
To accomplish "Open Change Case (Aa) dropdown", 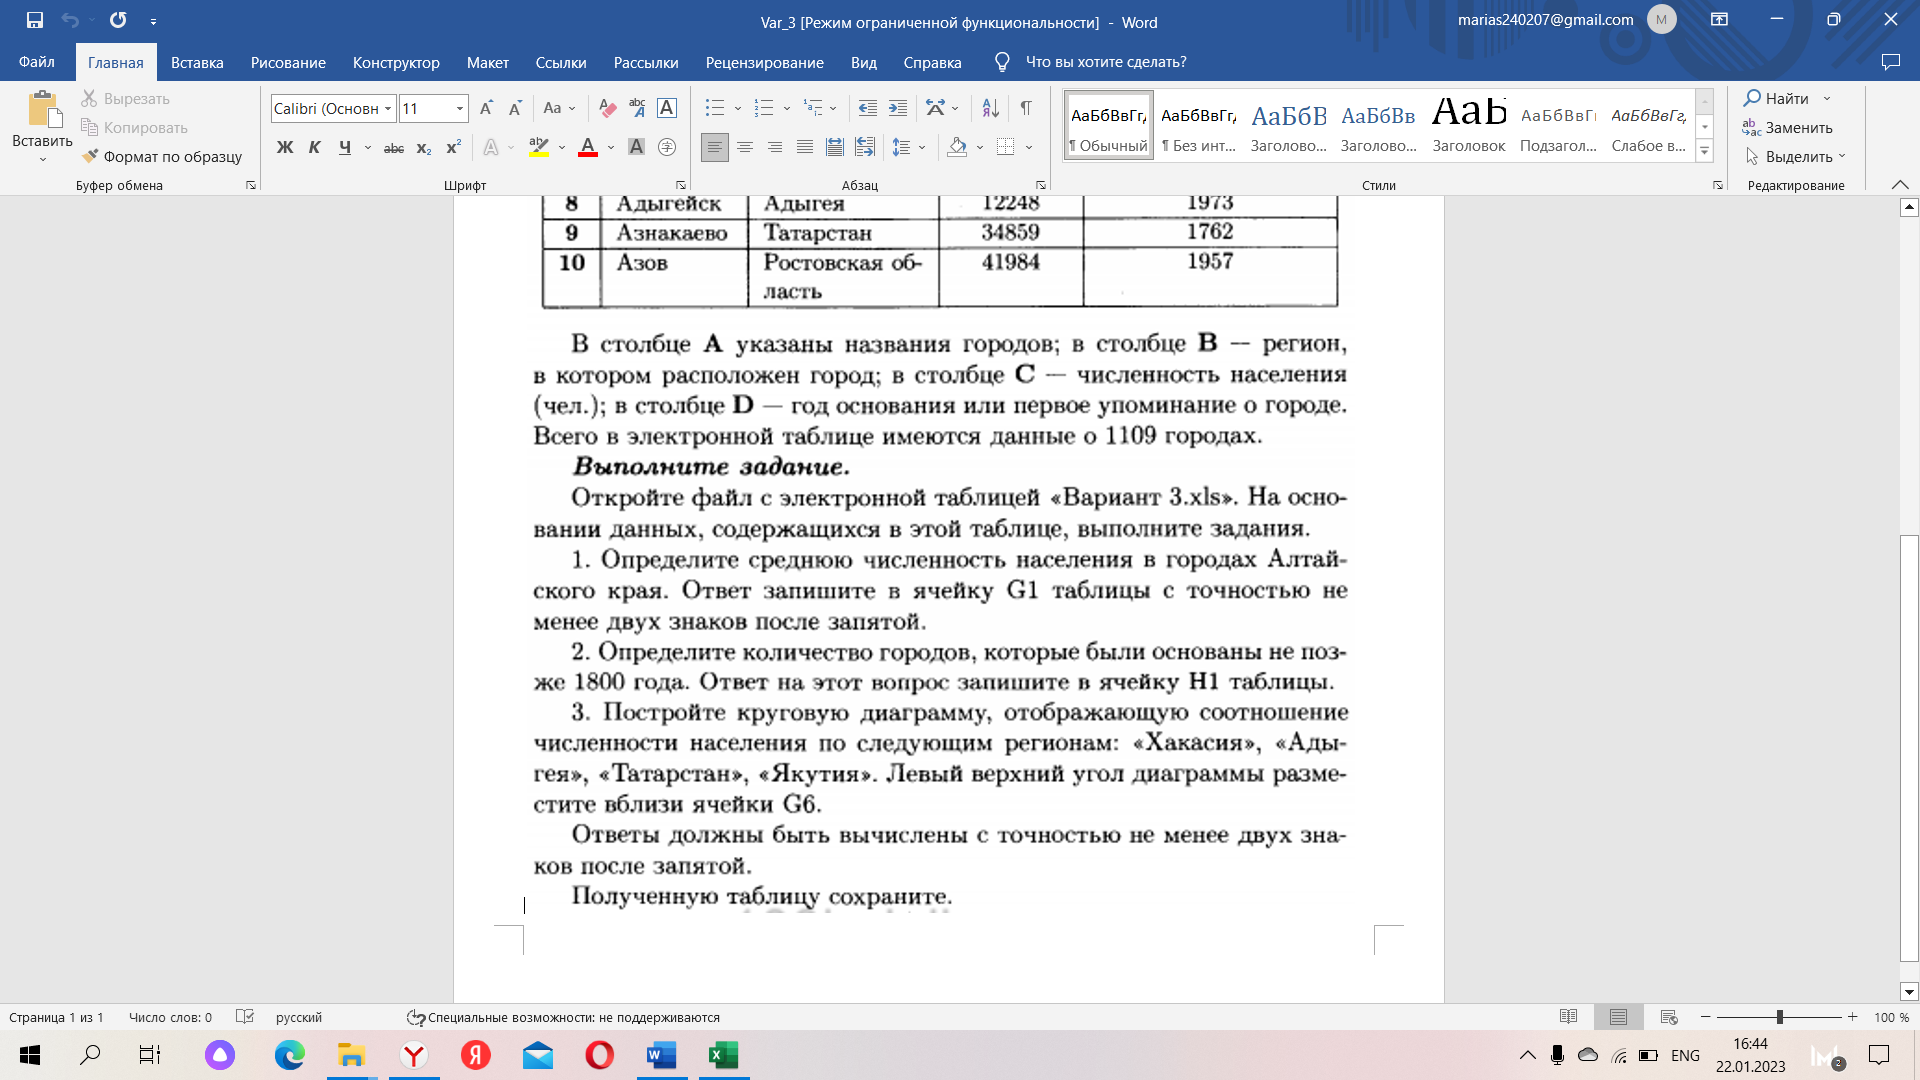I will (x=559, y=108).
